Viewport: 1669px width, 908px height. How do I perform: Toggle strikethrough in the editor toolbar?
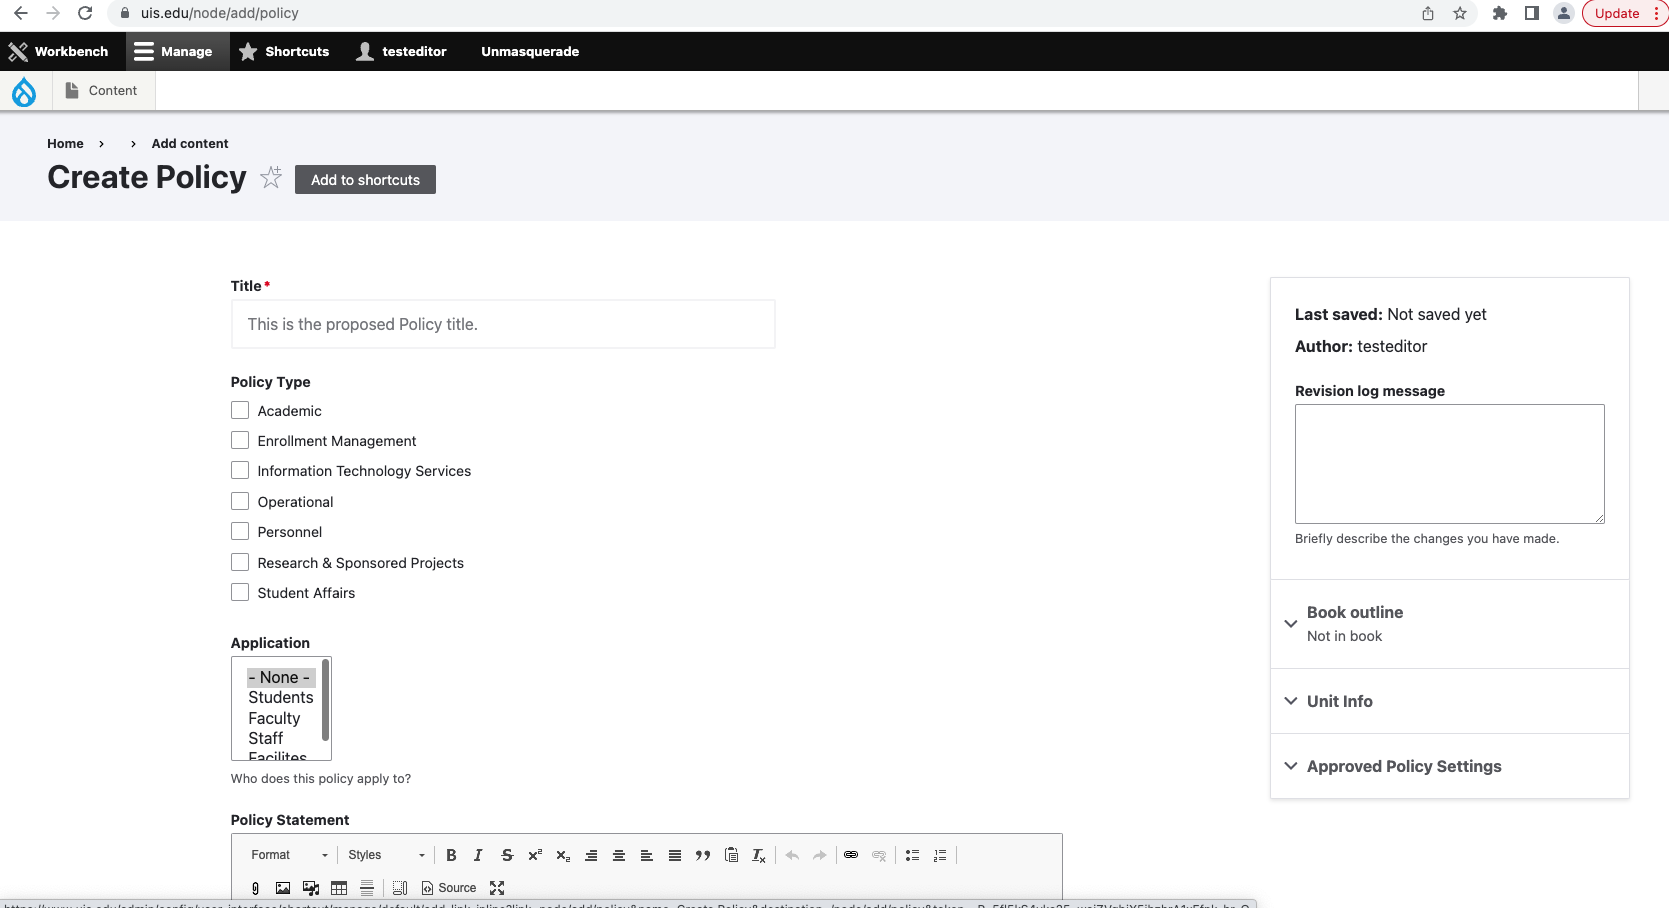[507, 855]
